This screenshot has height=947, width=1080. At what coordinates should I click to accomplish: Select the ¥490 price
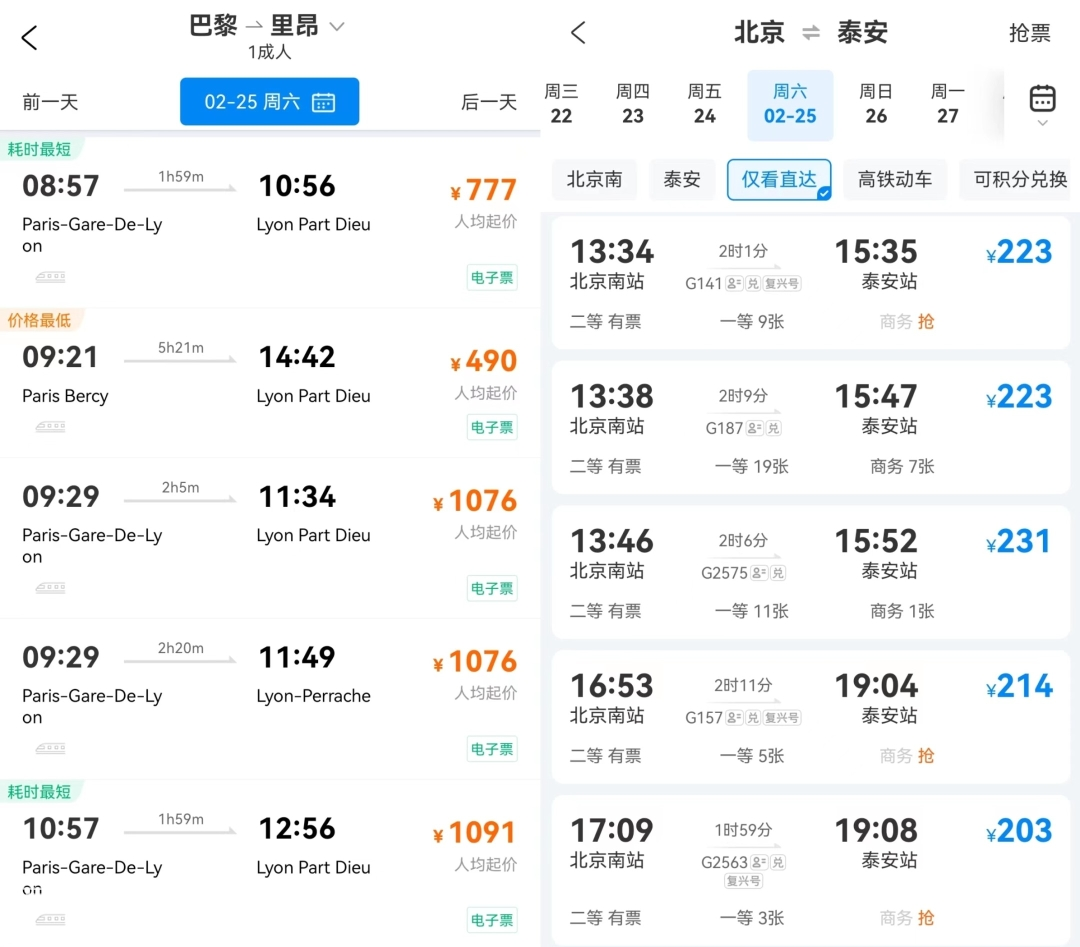click(x=483, y=362)
